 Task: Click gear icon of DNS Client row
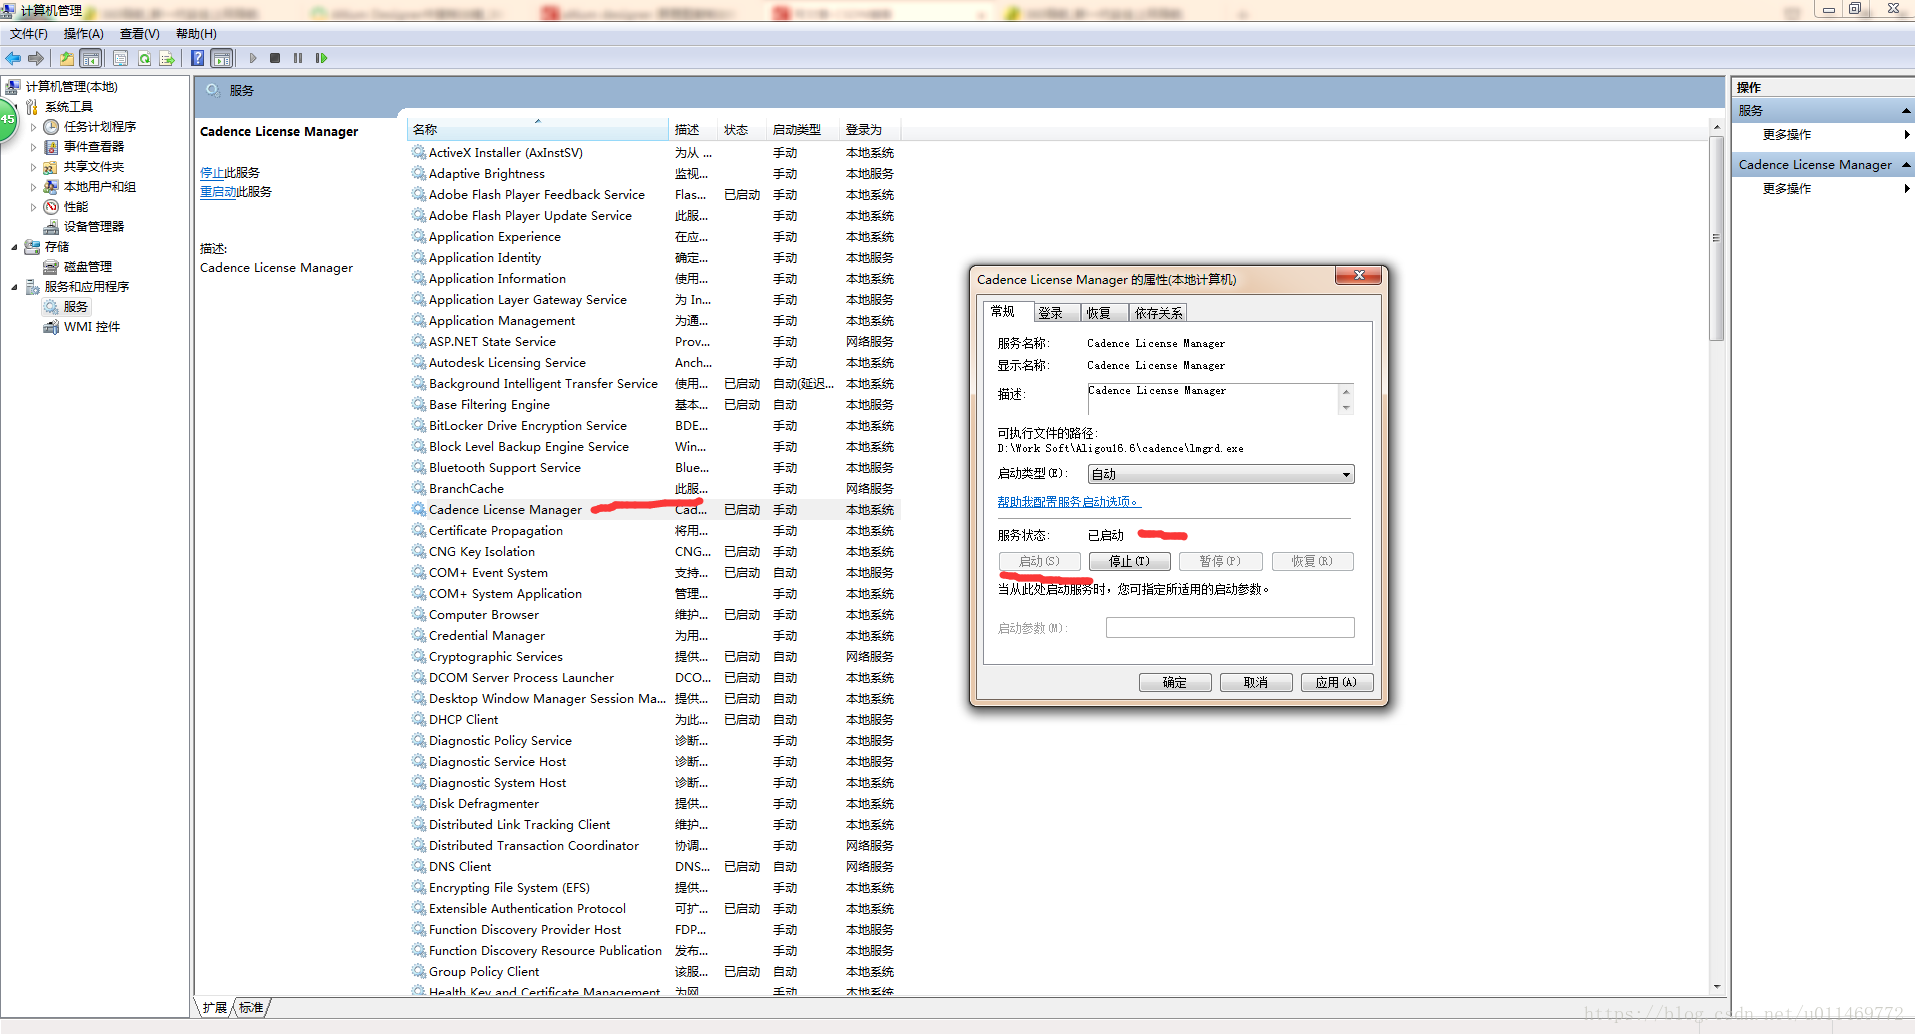(419, 866)
